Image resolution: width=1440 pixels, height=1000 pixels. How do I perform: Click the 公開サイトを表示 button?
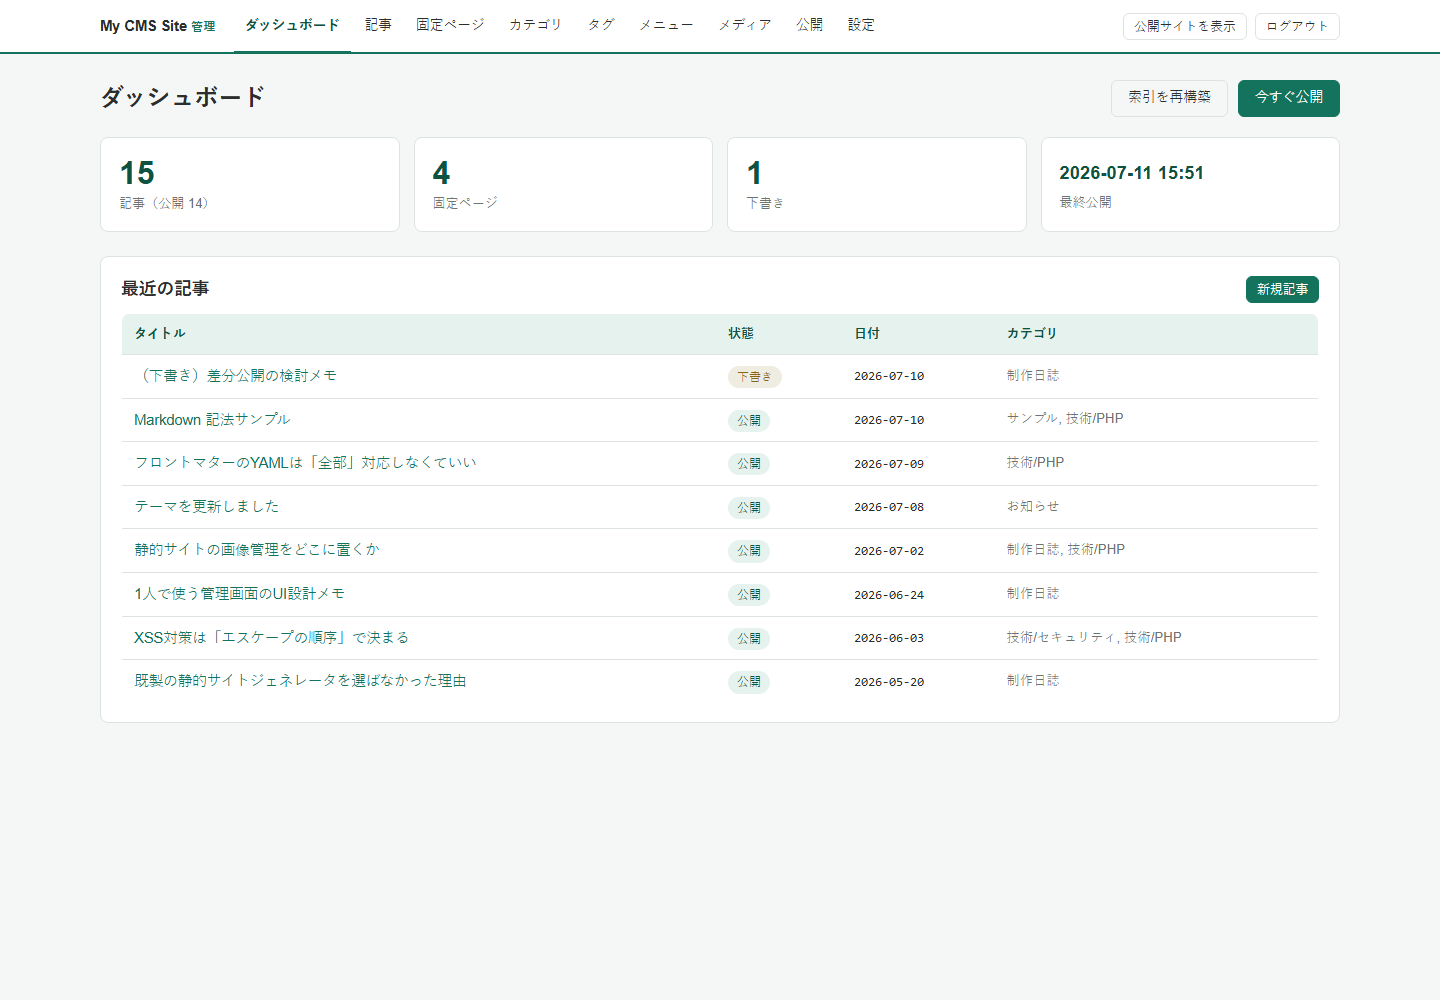tap(1185, 26)
